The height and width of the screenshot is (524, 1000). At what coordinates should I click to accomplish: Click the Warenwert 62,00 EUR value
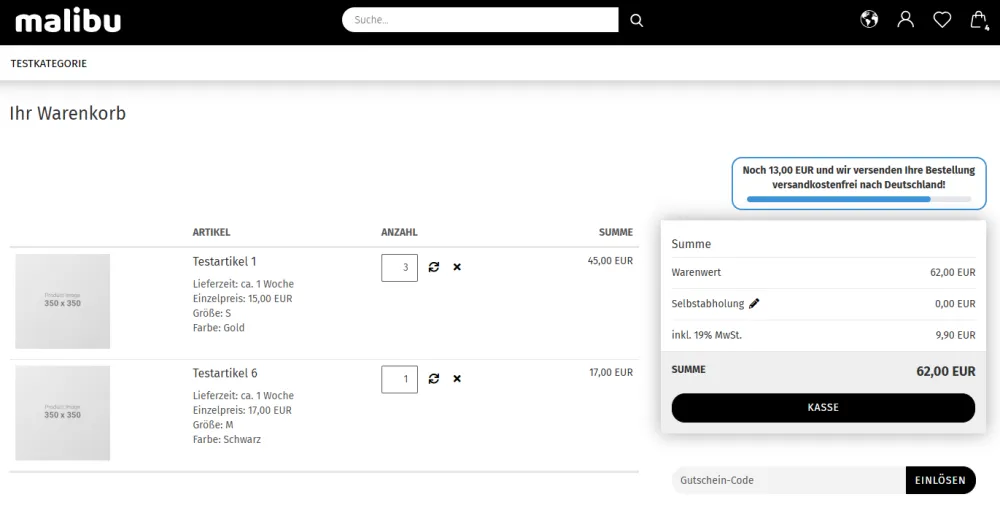[x=952, y=272]
